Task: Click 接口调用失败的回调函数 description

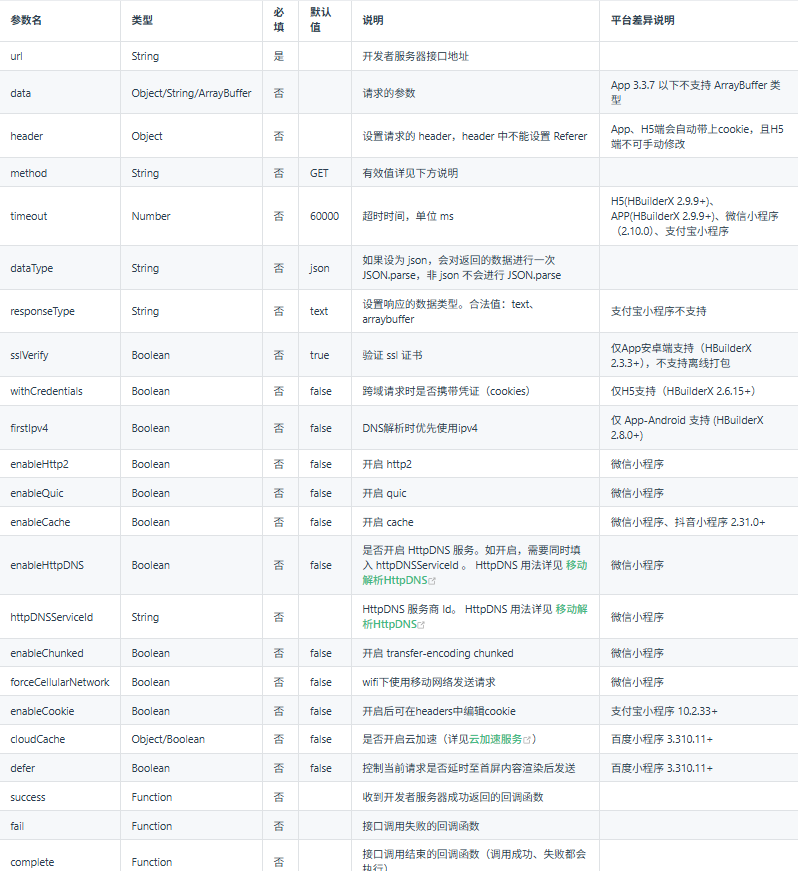Action: point(420,826)
